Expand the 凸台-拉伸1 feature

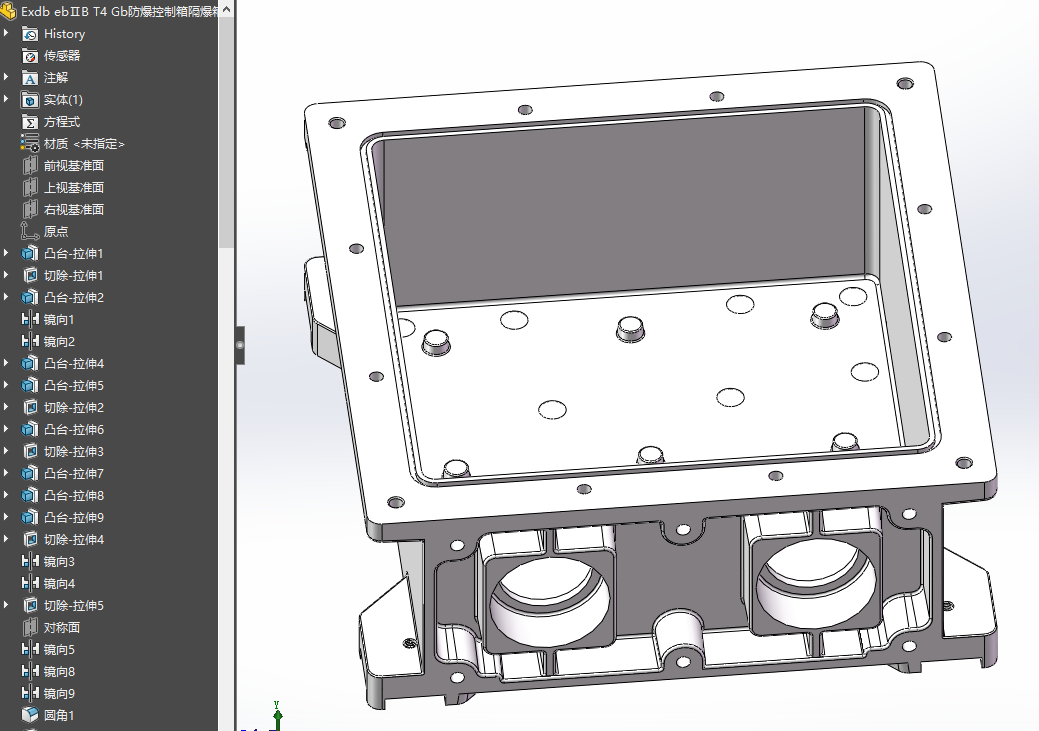7,253
